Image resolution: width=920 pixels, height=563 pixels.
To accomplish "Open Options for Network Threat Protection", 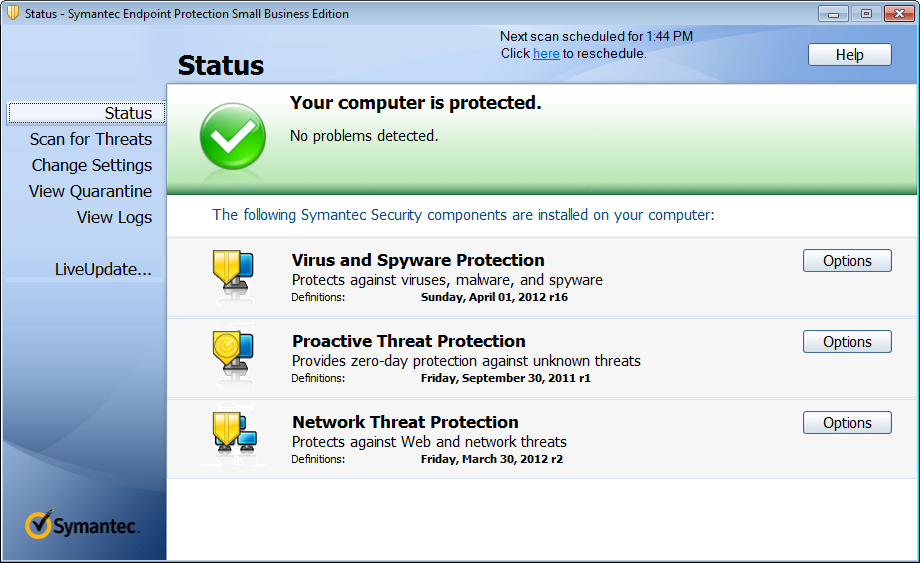I will [x=847, y=423].
